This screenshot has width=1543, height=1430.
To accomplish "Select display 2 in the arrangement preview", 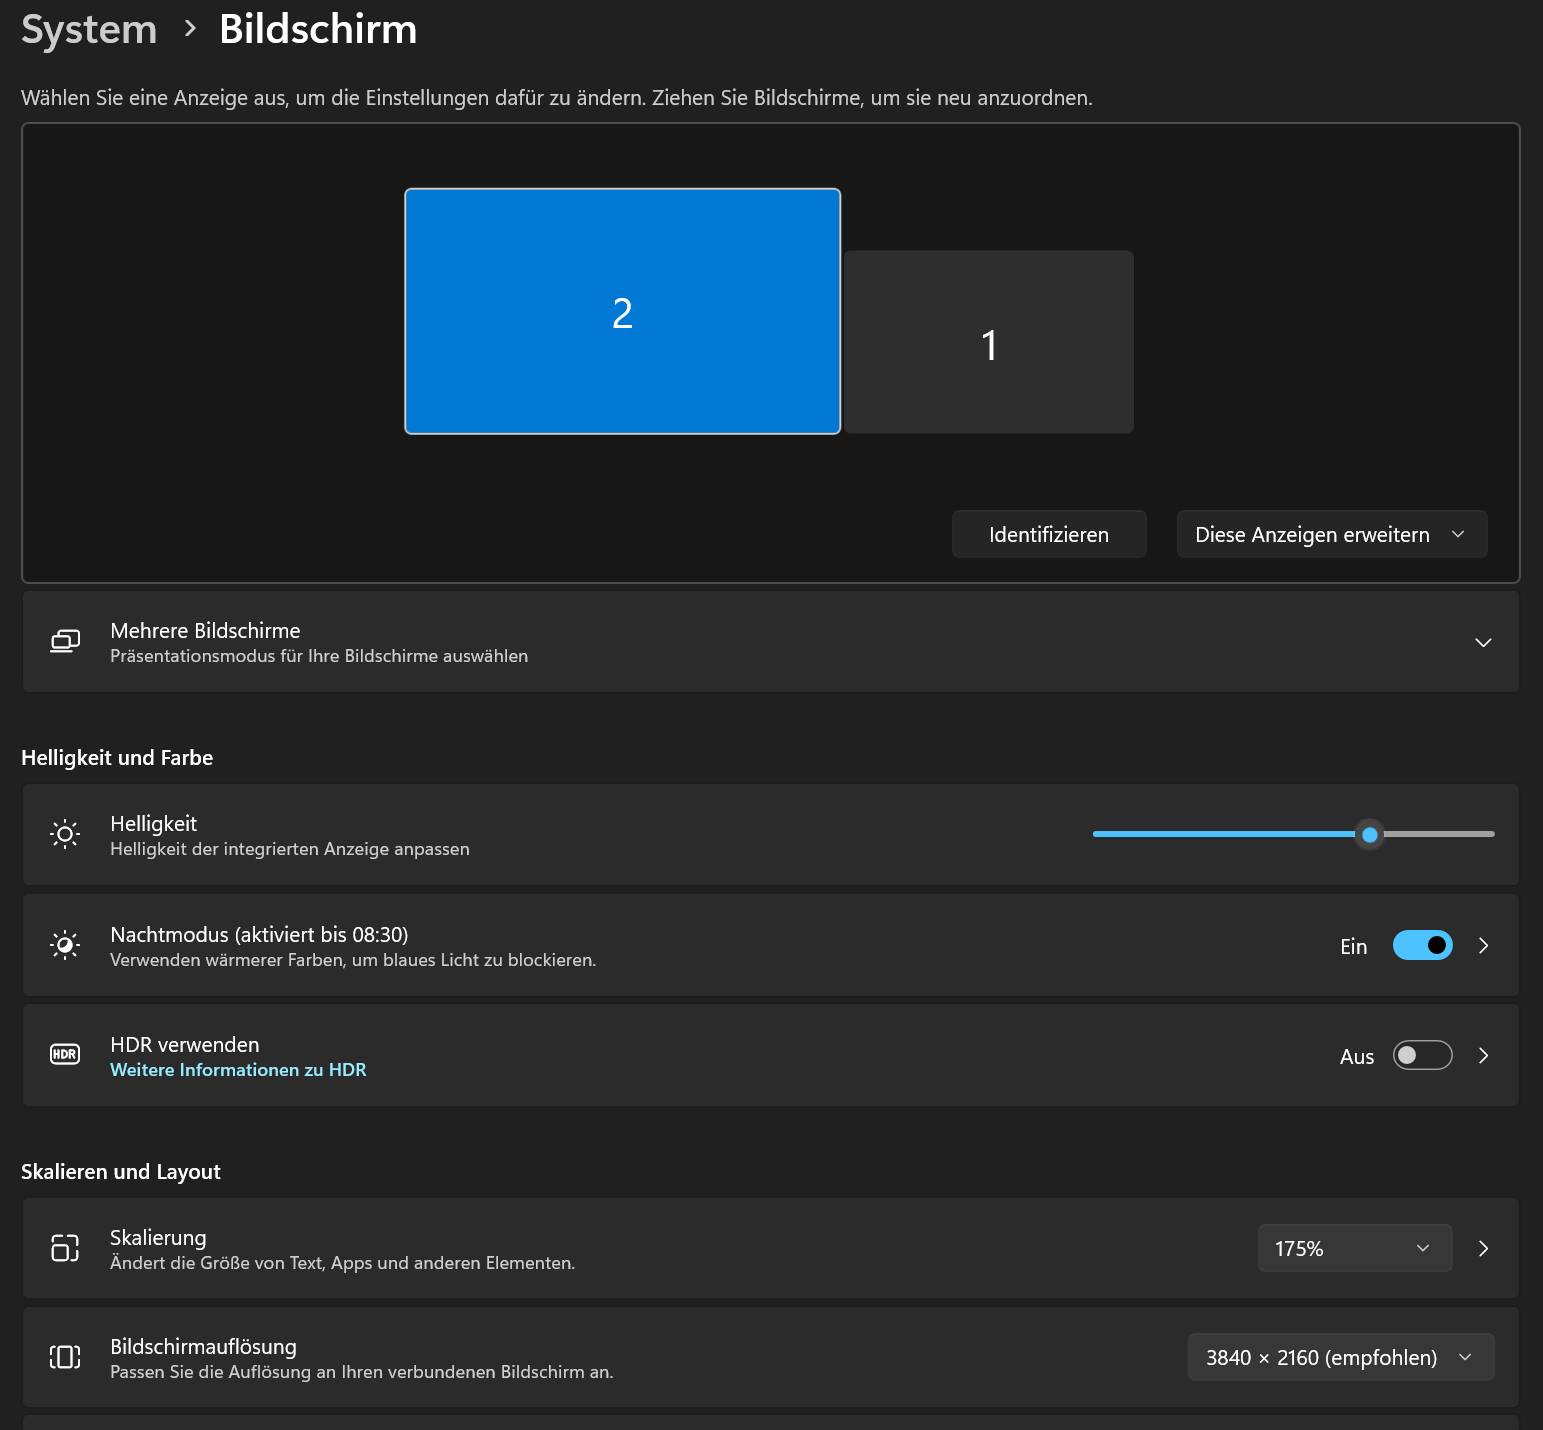I will coord(622,311).
